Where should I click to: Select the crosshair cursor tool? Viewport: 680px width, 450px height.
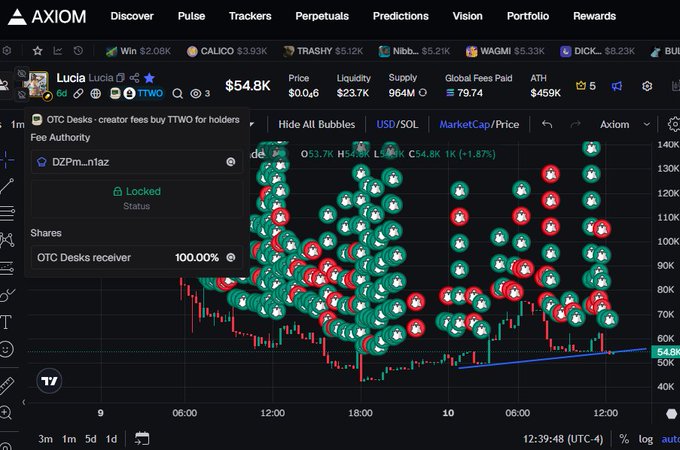[6, 160]
